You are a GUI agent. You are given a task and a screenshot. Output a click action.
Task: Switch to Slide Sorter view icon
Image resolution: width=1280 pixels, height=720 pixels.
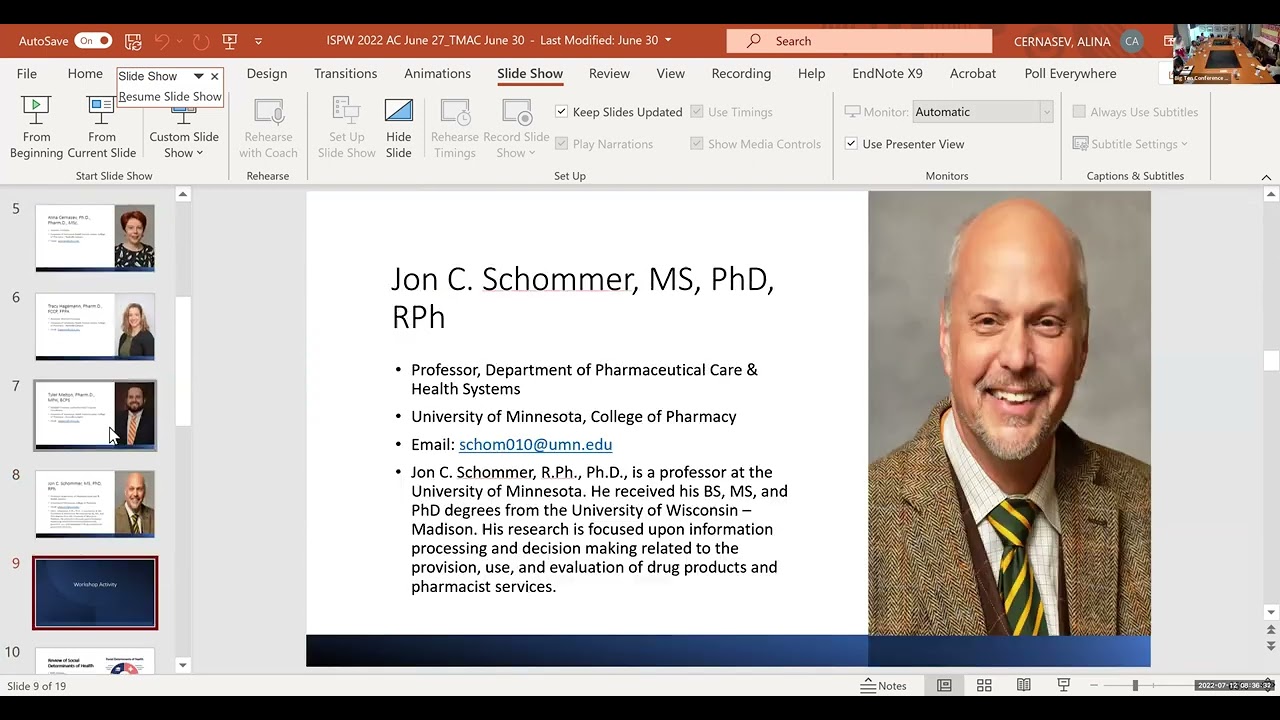click(984, 686)
